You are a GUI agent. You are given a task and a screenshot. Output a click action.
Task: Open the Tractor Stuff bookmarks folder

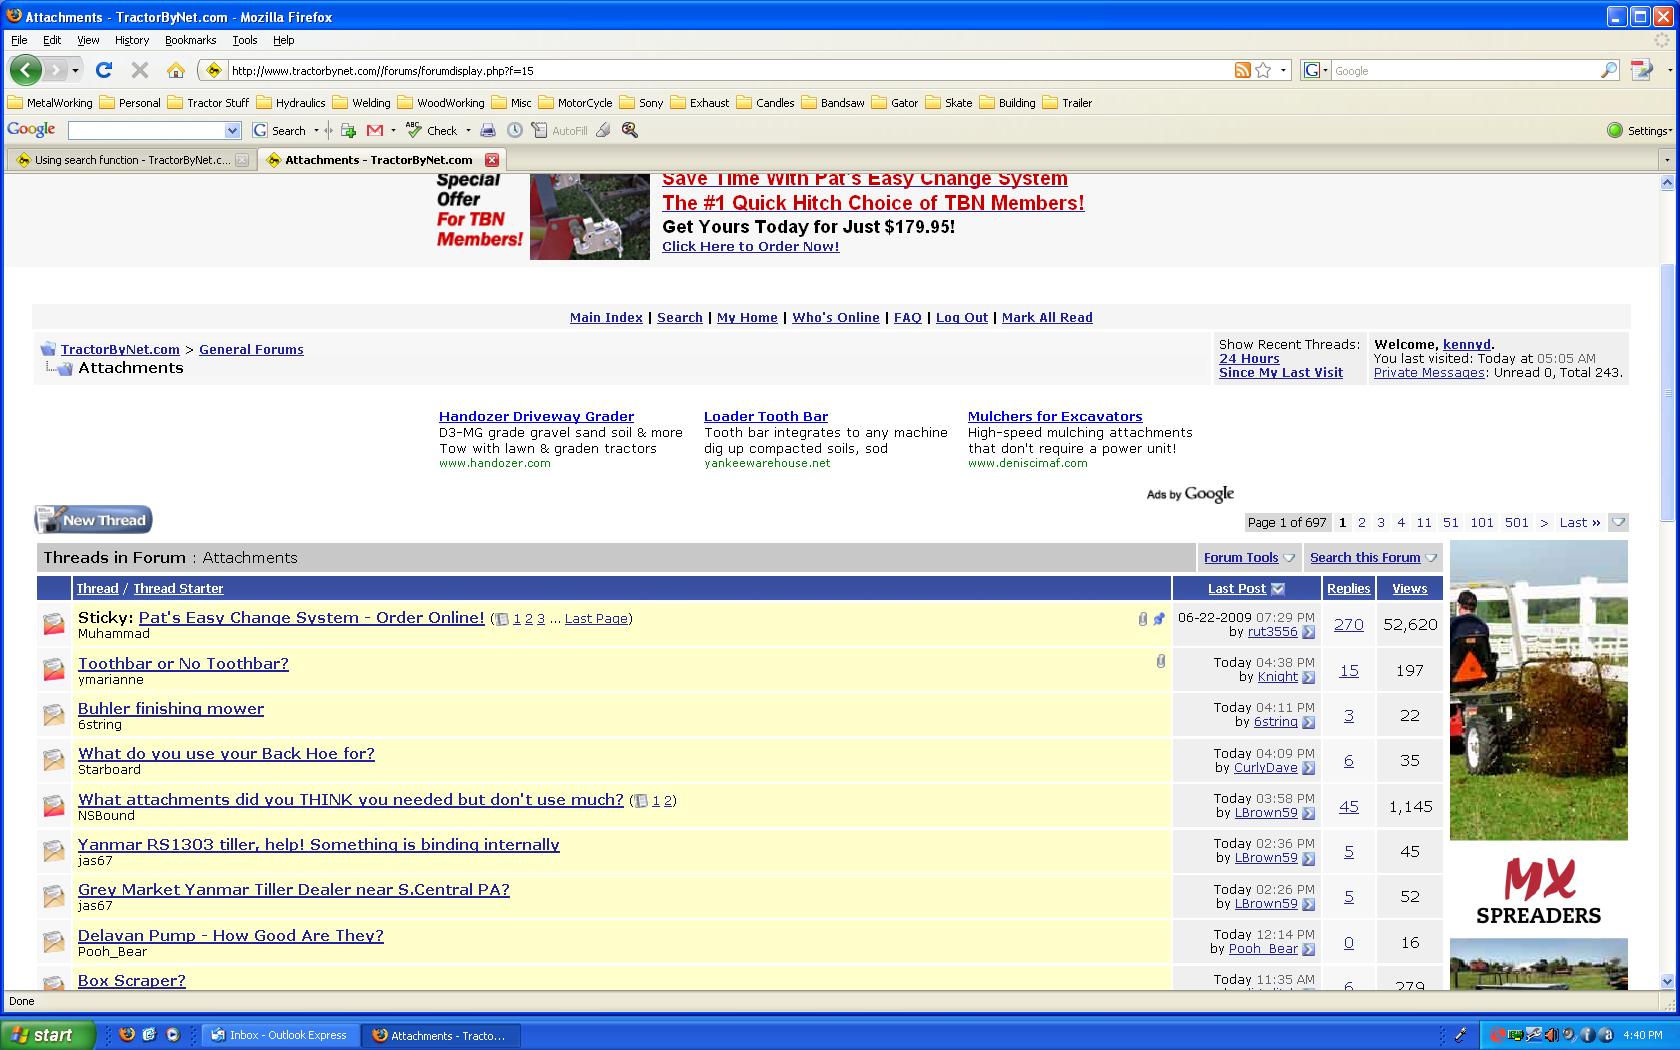(x=209, y=103)
